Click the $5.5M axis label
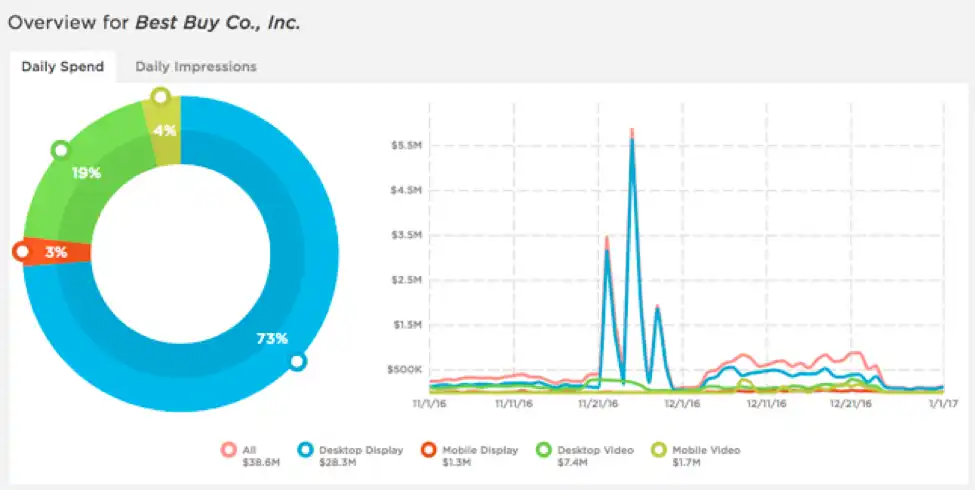The image size is (975, 490). click(x=405, y=145)
